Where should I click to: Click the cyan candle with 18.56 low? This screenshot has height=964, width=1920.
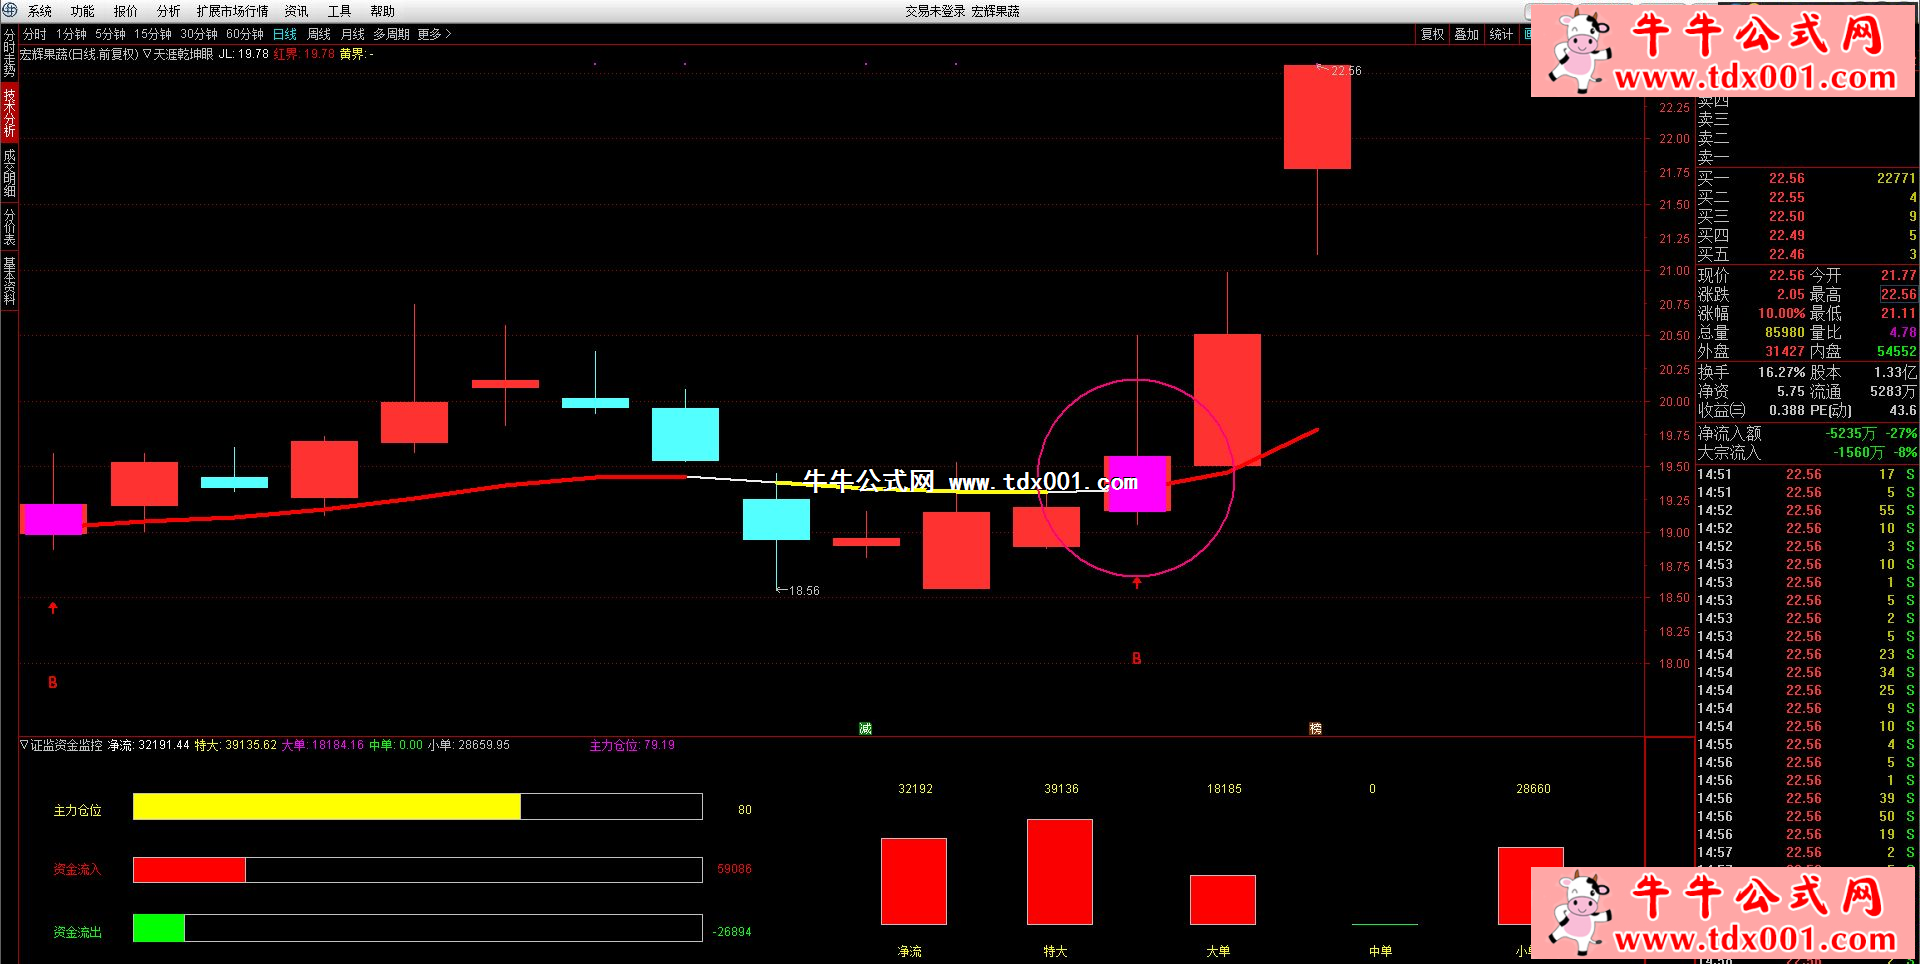(776, 520)
